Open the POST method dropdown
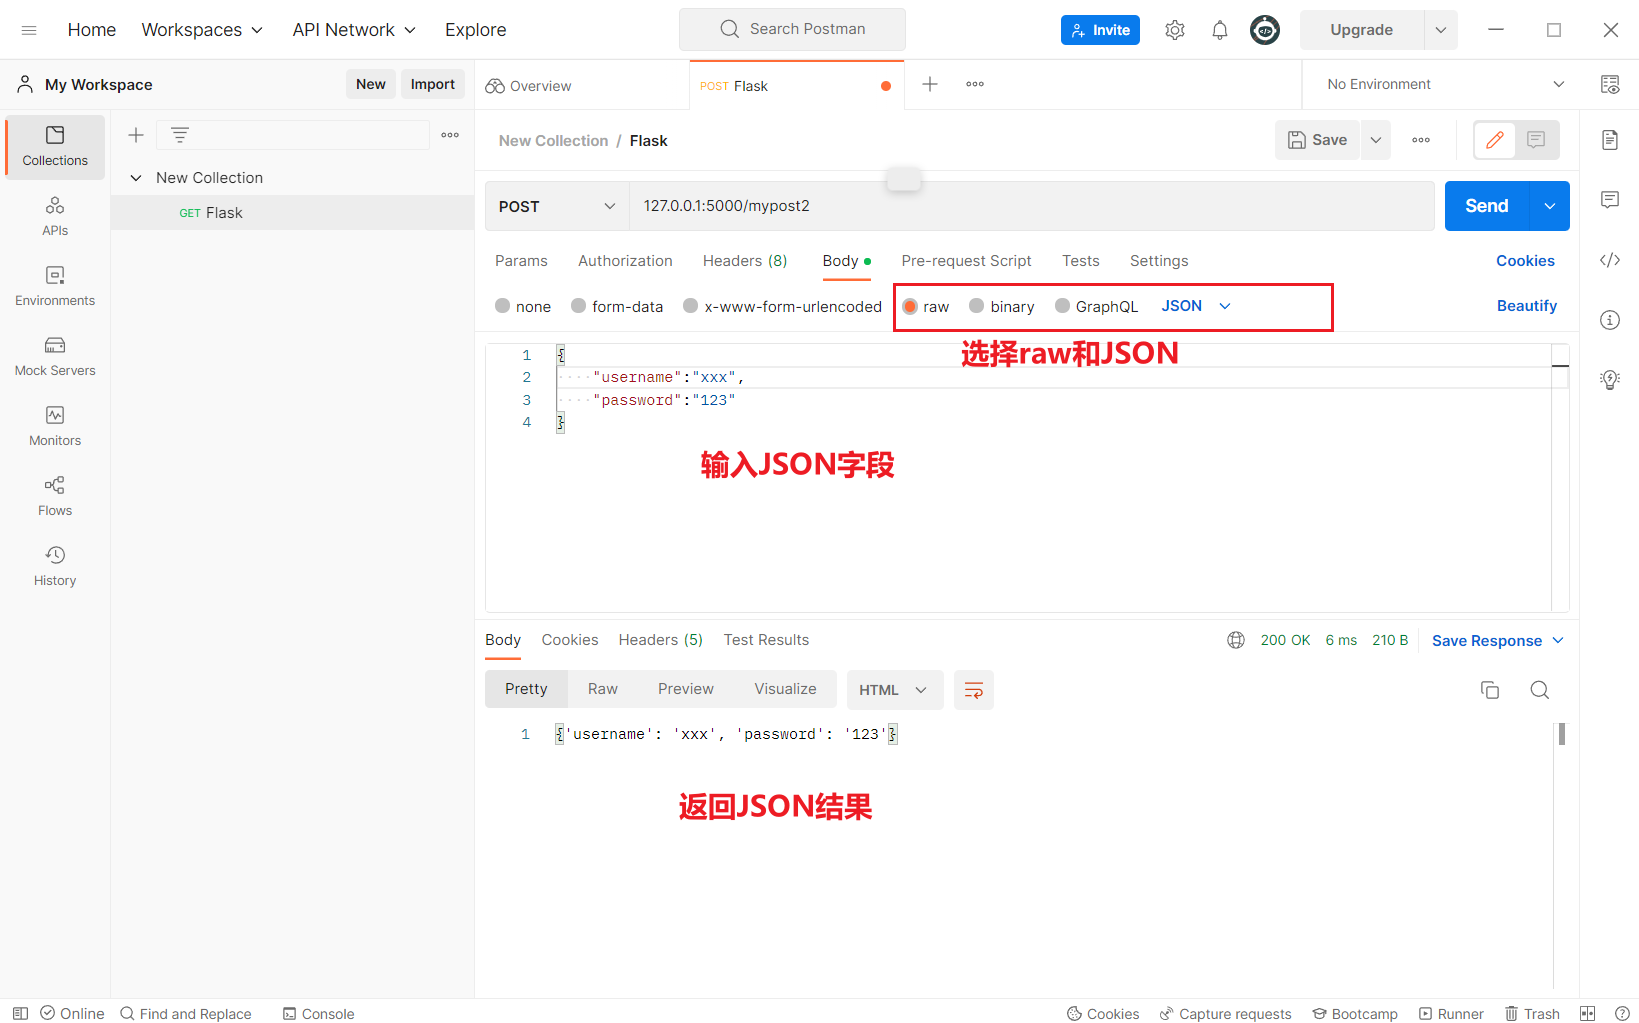The width and height of the screenshot is (1639, 1023). [557, 206]
